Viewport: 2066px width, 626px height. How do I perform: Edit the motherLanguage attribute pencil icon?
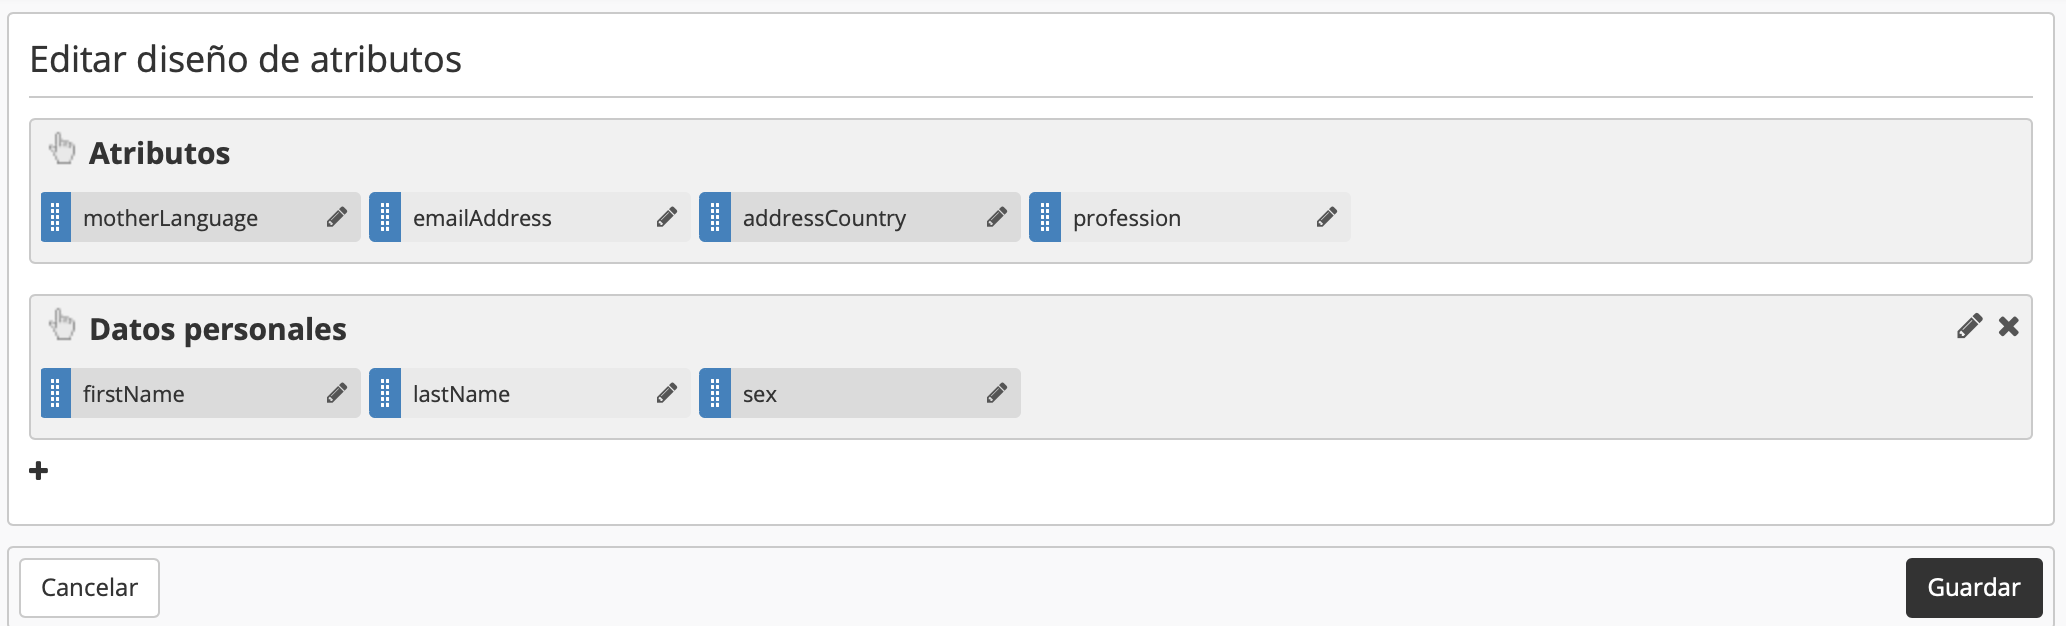pos(337,217)
